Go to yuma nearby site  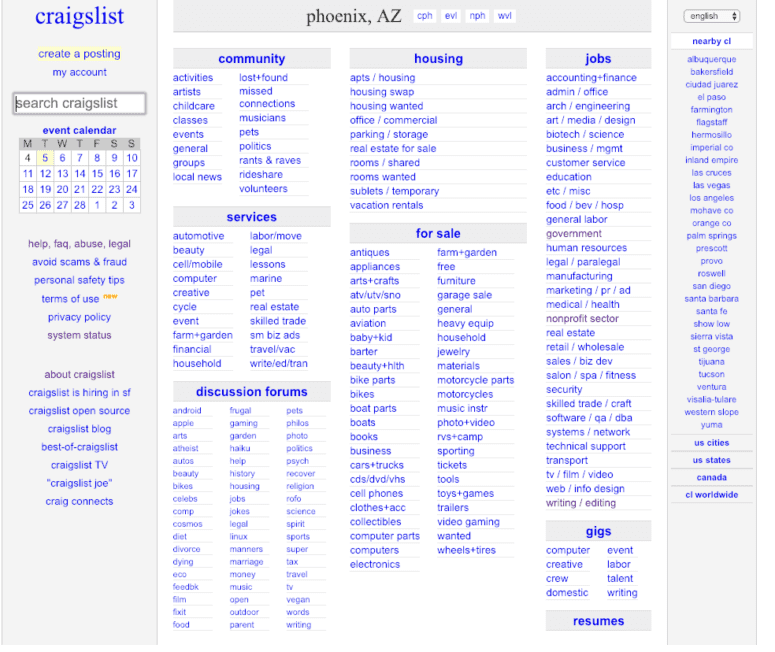click(711, 425)
